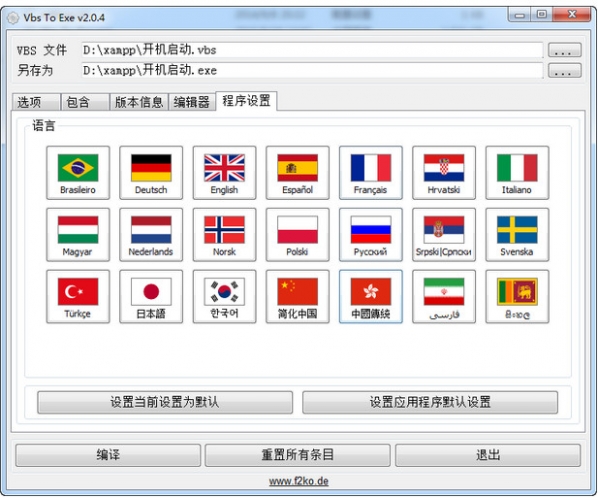The width and height of the screenshot is (598, 498).
Task: Maximize the Vbs To Exe window
Action: (542, 15)
